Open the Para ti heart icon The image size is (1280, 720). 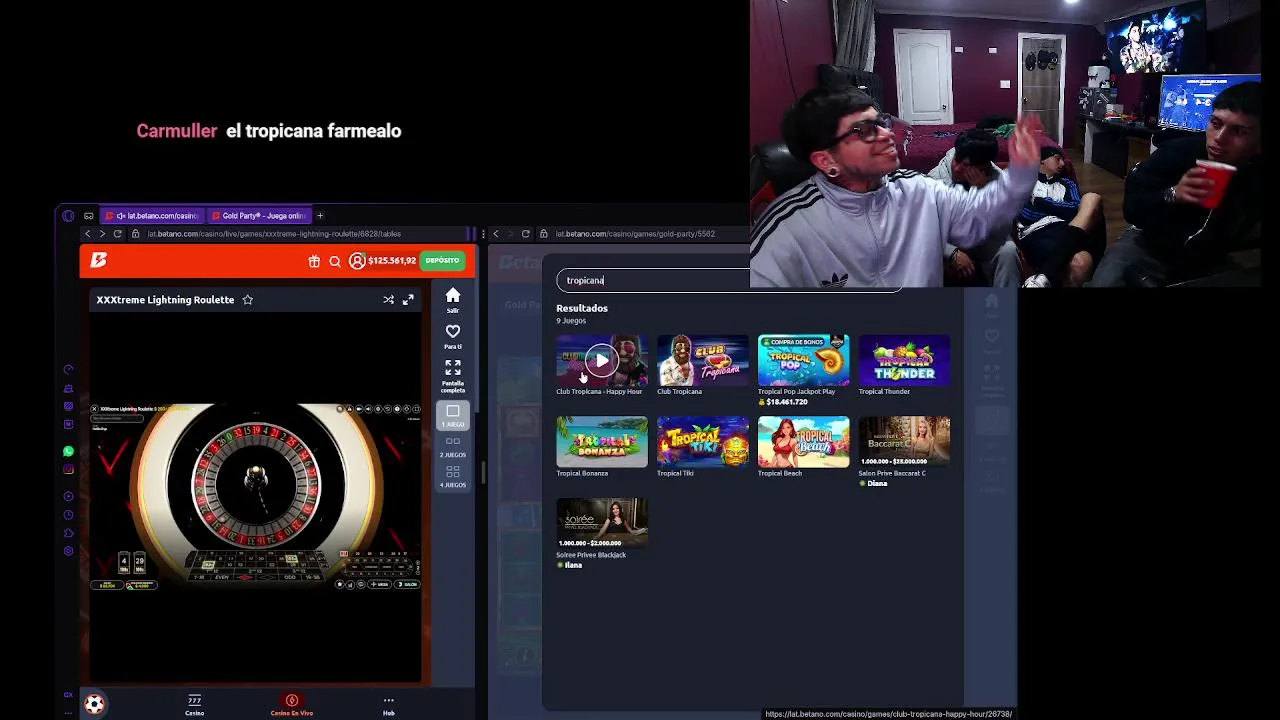453,336
